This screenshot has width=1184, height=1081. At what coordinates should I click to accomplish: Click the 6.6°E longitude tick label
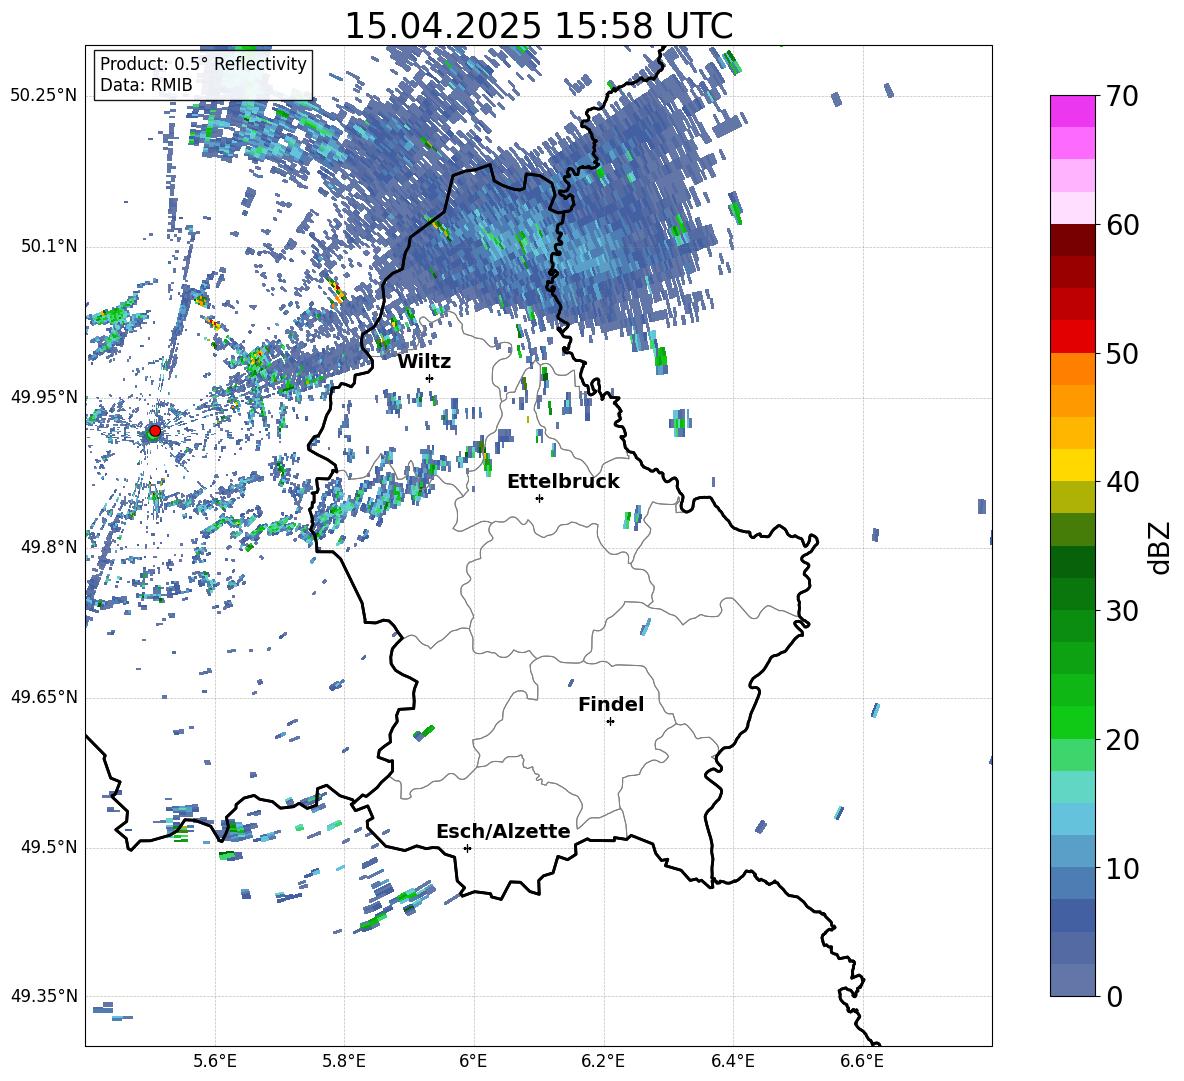[862, 1061]
